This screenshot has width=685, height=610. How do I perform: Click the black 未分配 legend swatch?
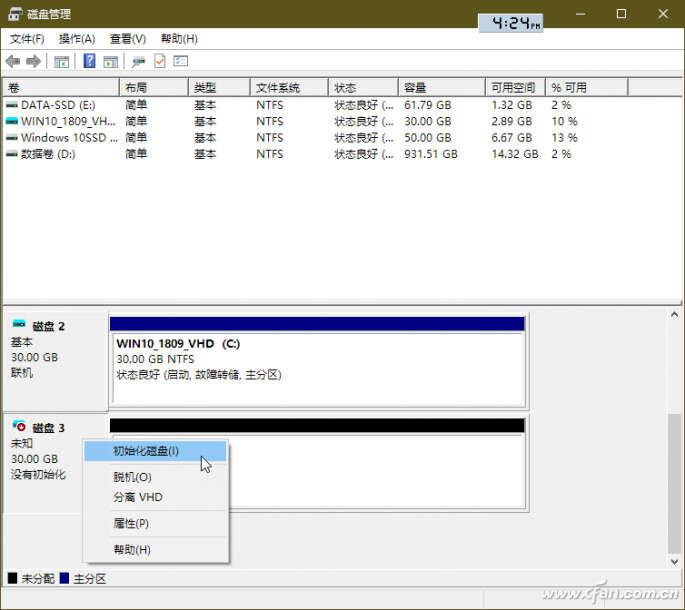coord(12,578)
